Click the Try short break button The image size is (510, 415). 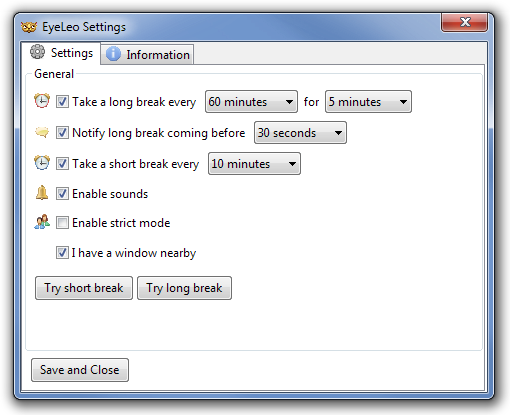[84, 288]
